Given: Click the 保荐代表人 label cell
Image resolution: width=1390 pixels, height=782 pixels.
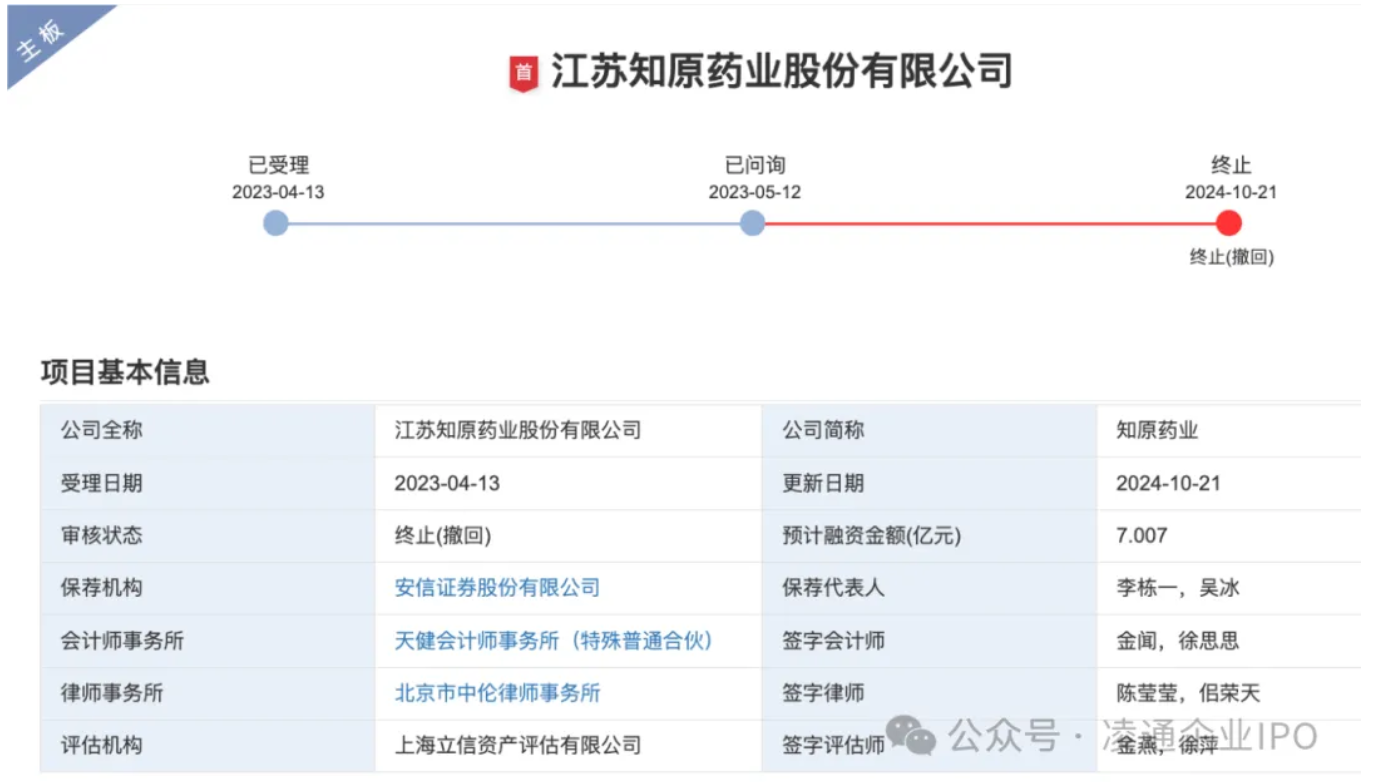Looking at the screenshot, I should point(929,588).
